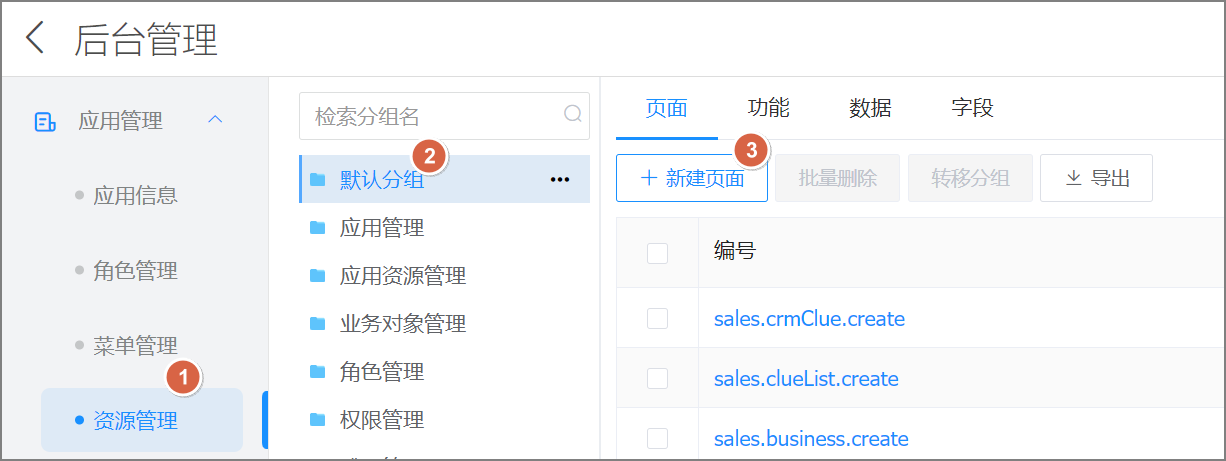Click the back arrow beside 后台管理

coord(35,39)
